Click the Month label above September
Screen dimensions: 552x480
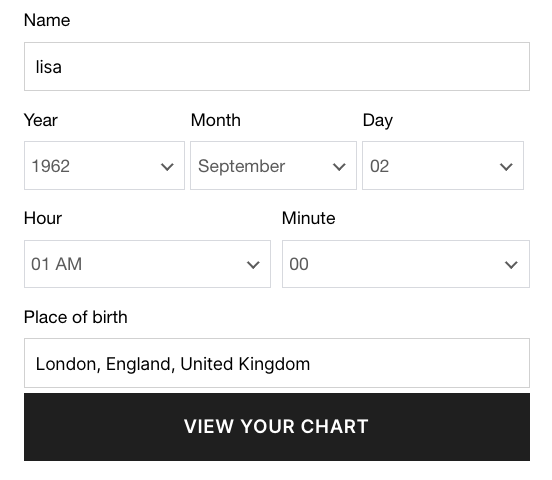coord(215,120)
